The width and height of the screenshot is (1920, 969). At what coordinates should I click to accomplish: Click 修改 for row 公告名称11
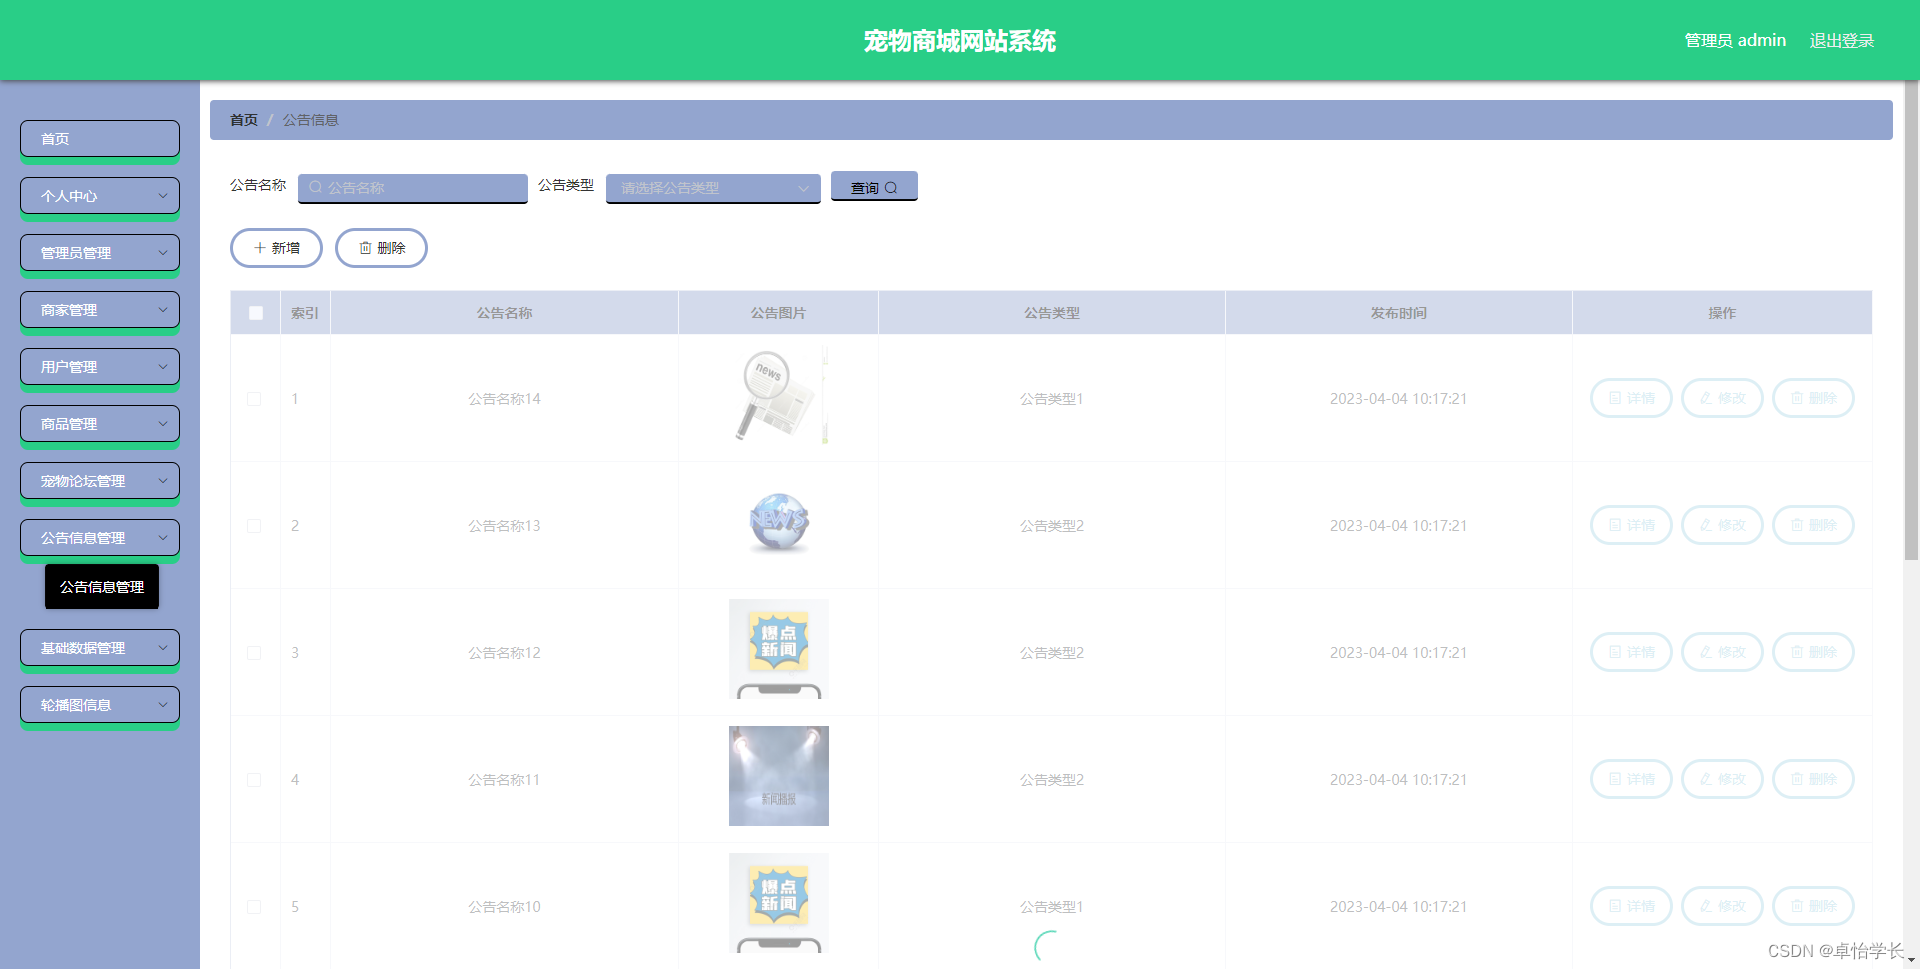1722,779
